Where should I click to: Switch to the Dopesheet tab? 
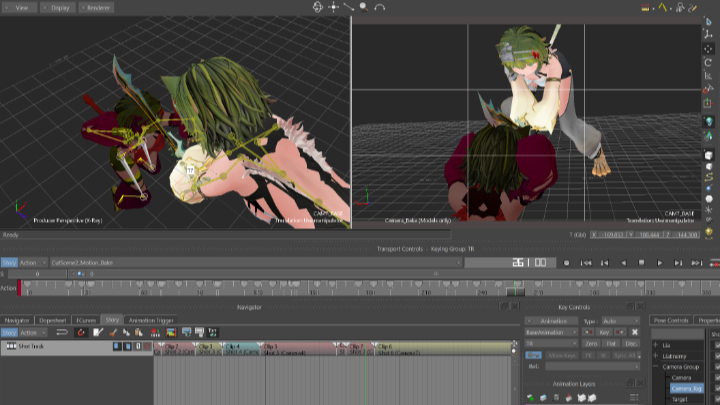pos(53,321)
